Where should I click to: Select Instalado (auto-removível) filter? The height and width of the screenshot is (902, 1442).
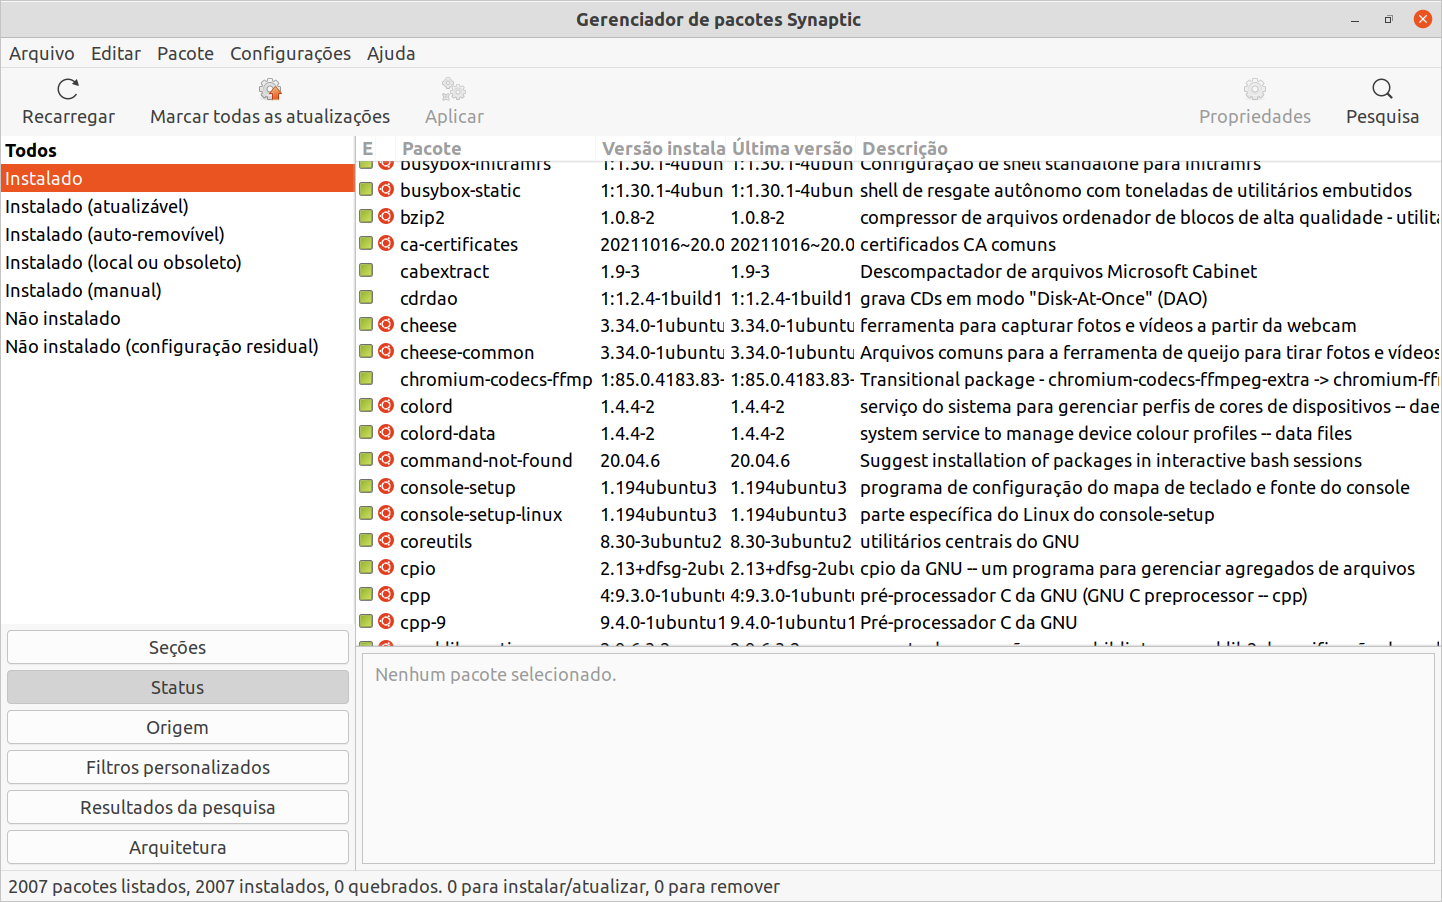tap(178, 234)
